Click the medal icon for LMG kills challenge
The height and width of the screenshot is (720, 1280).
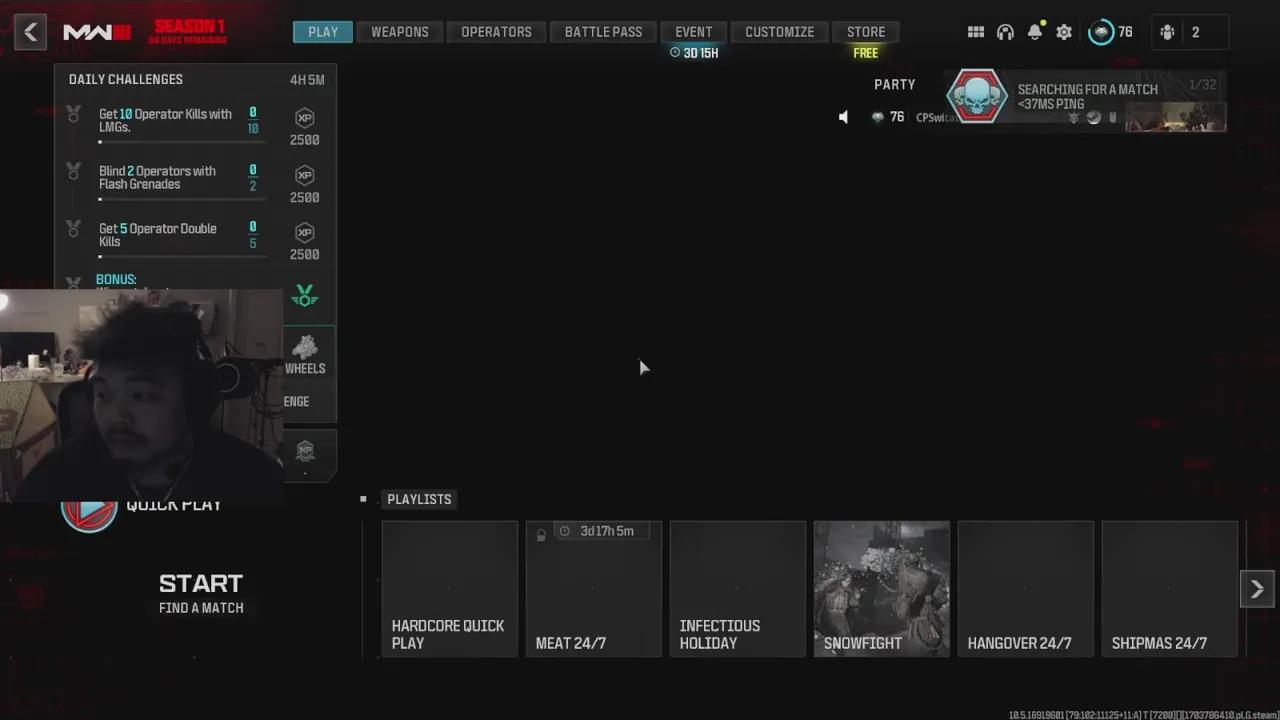pyautogui.click(x=73, y=114)
